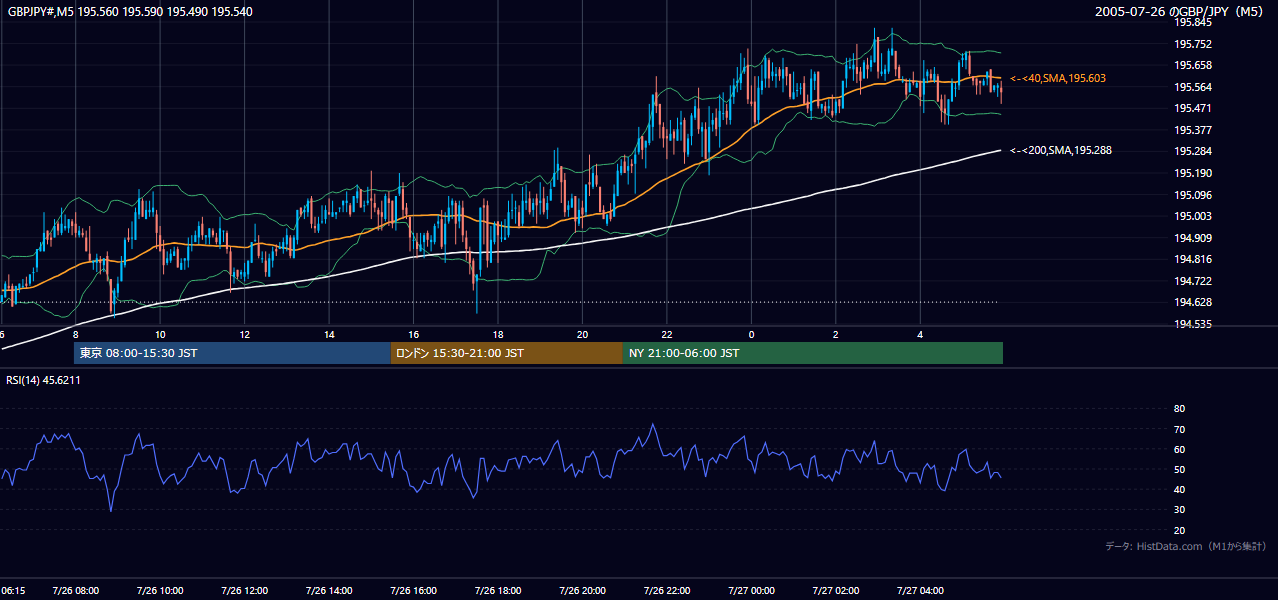Select the 7/26 20:00 timeline label

[582, 591]
